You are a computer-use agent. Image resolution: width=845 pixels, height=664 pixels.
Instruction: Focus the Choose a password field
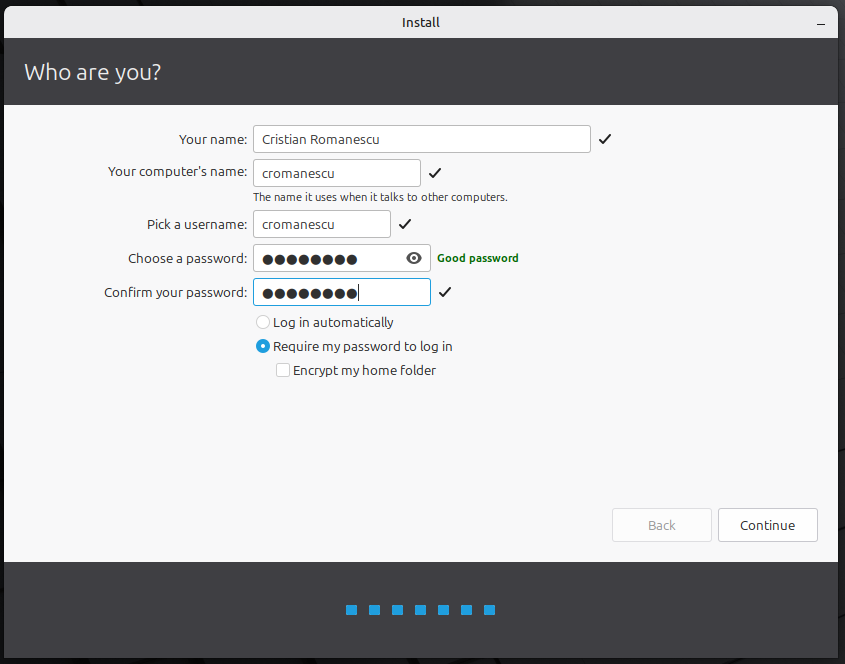[x=328, y=258]
